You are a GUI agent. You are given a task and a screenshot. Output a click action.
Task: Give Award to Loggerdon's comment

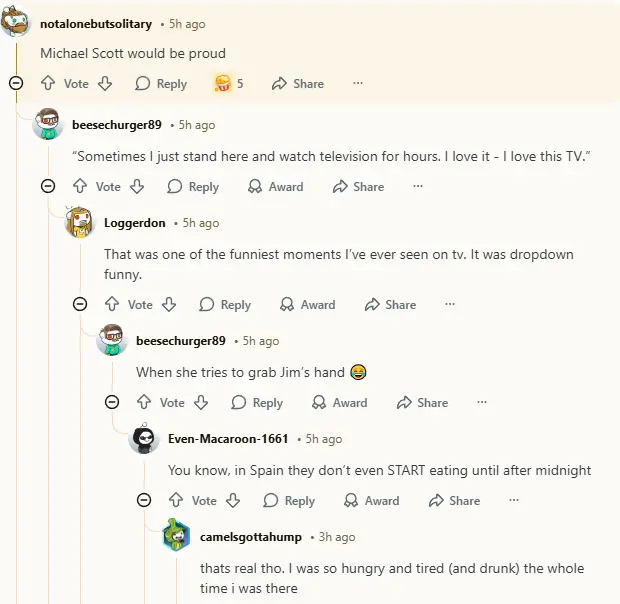pos(307,304)
